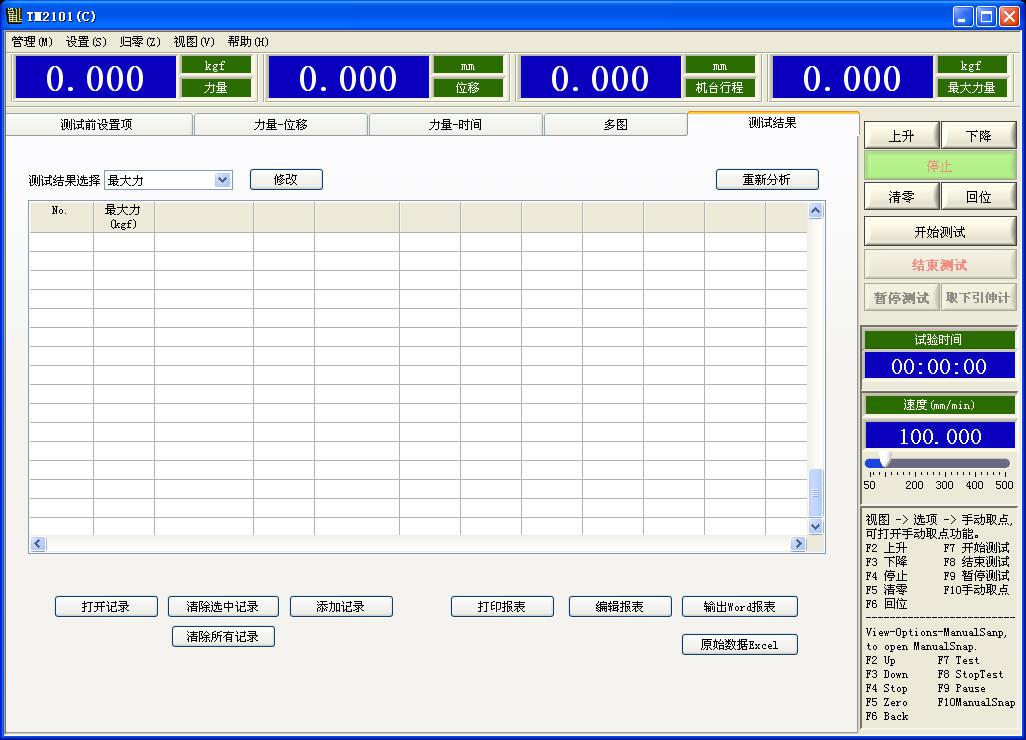Click the speed value field 100.000
This screenshot has width=1026, height=740.
pyautogui.click(x=939, y=436)
